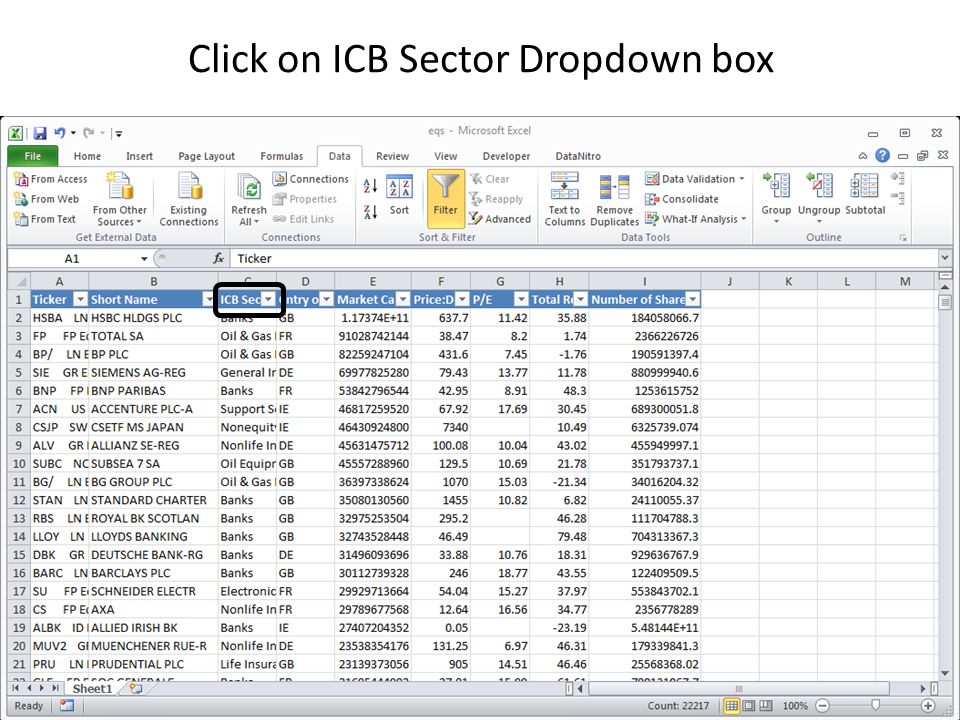Click the Undo arrow icon
The image size is (960, 720).
click(x=59, y=133)
